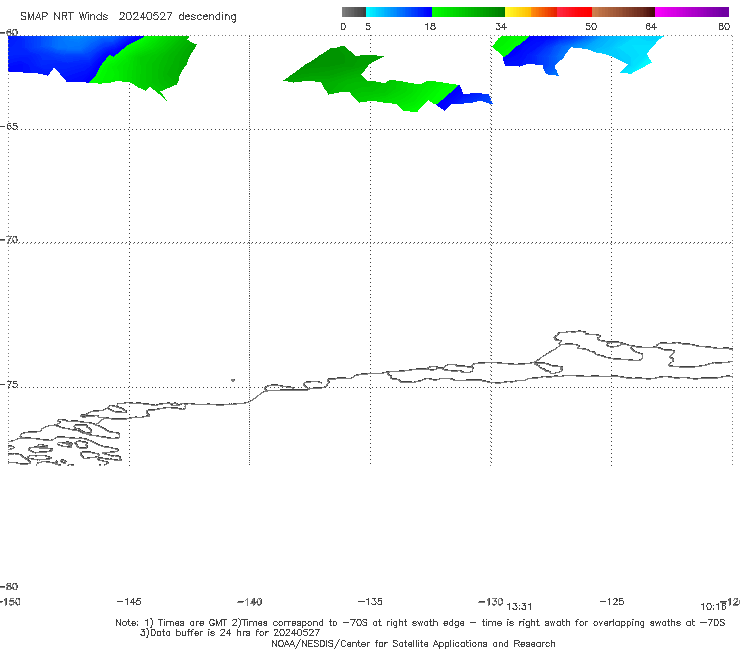Click the latitude label '-70'
The image size is (740, 650).
(x=9, y=240)
